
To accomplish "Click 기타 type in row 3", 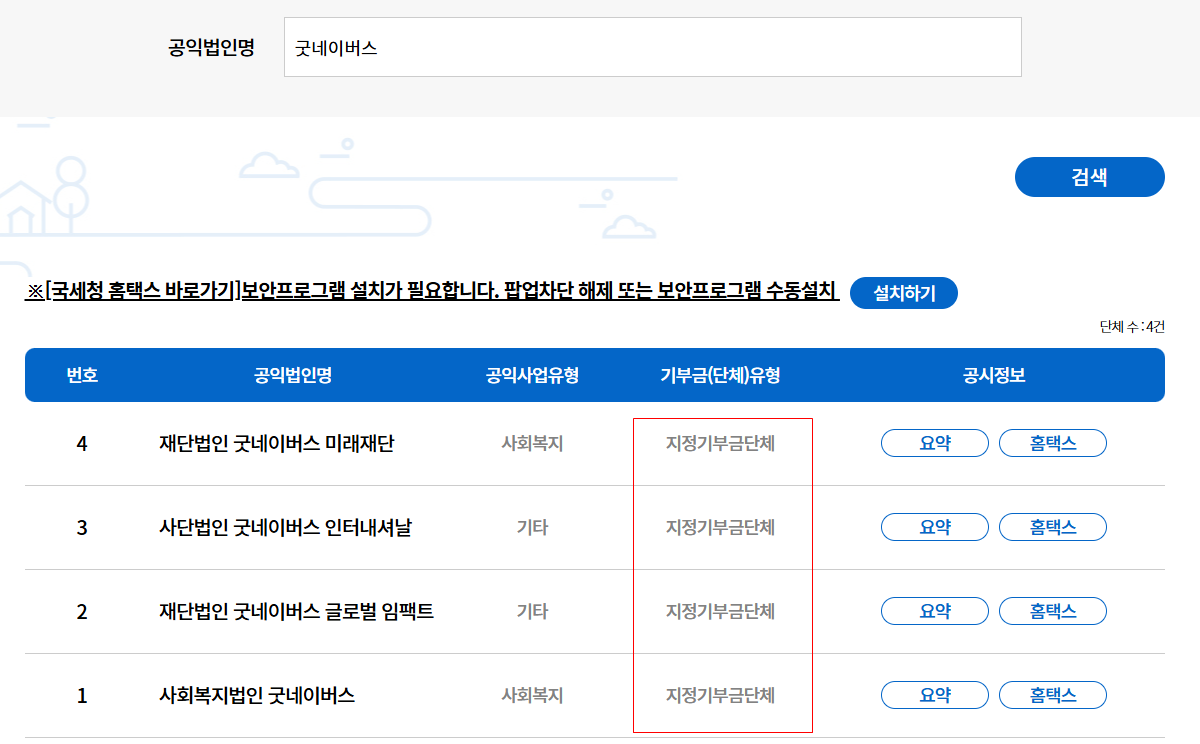I will [532, 527].
